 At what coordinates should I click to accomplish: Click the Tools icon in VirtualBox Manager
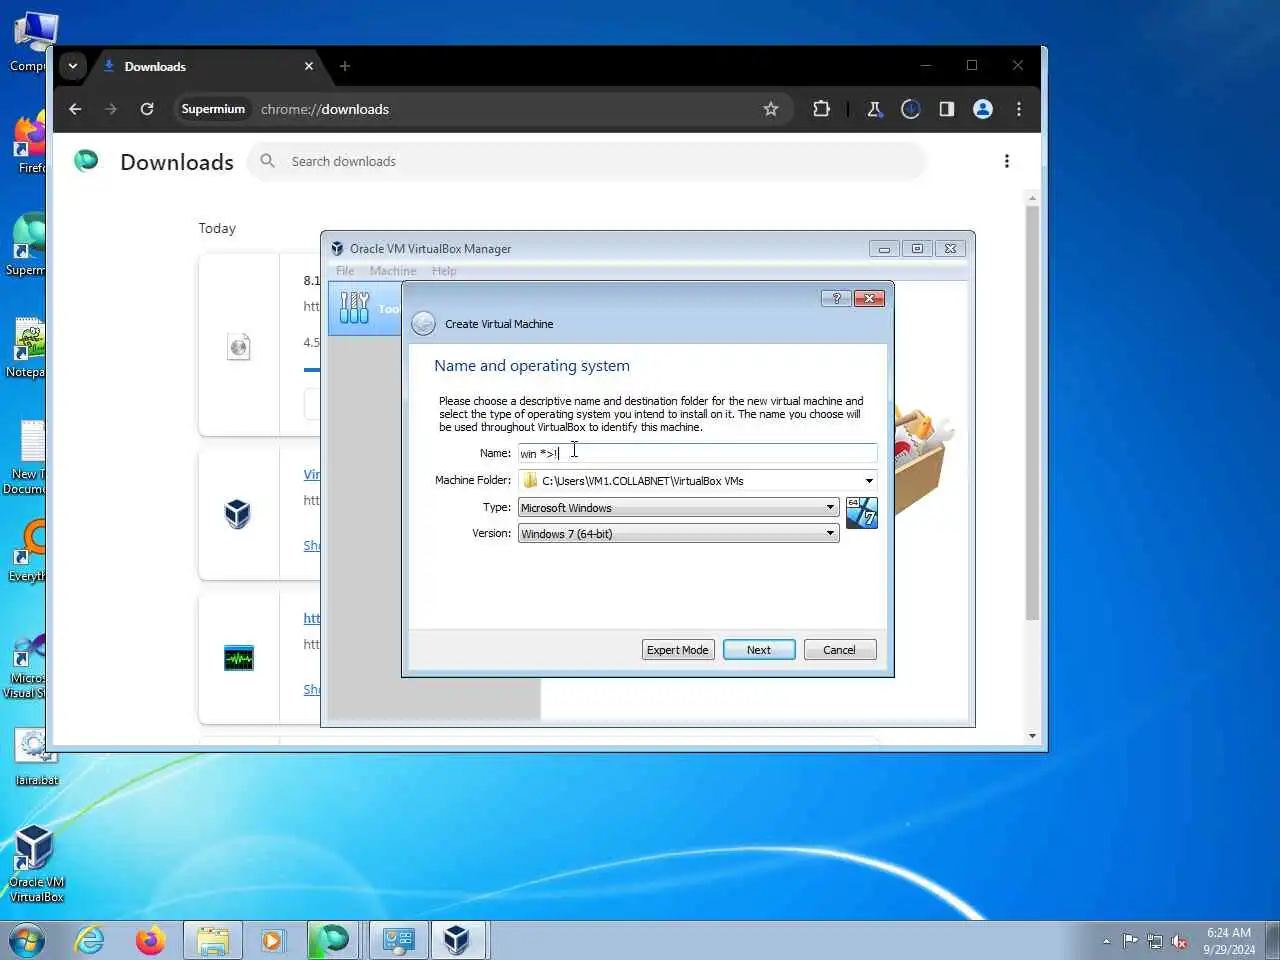pos(354,308)
